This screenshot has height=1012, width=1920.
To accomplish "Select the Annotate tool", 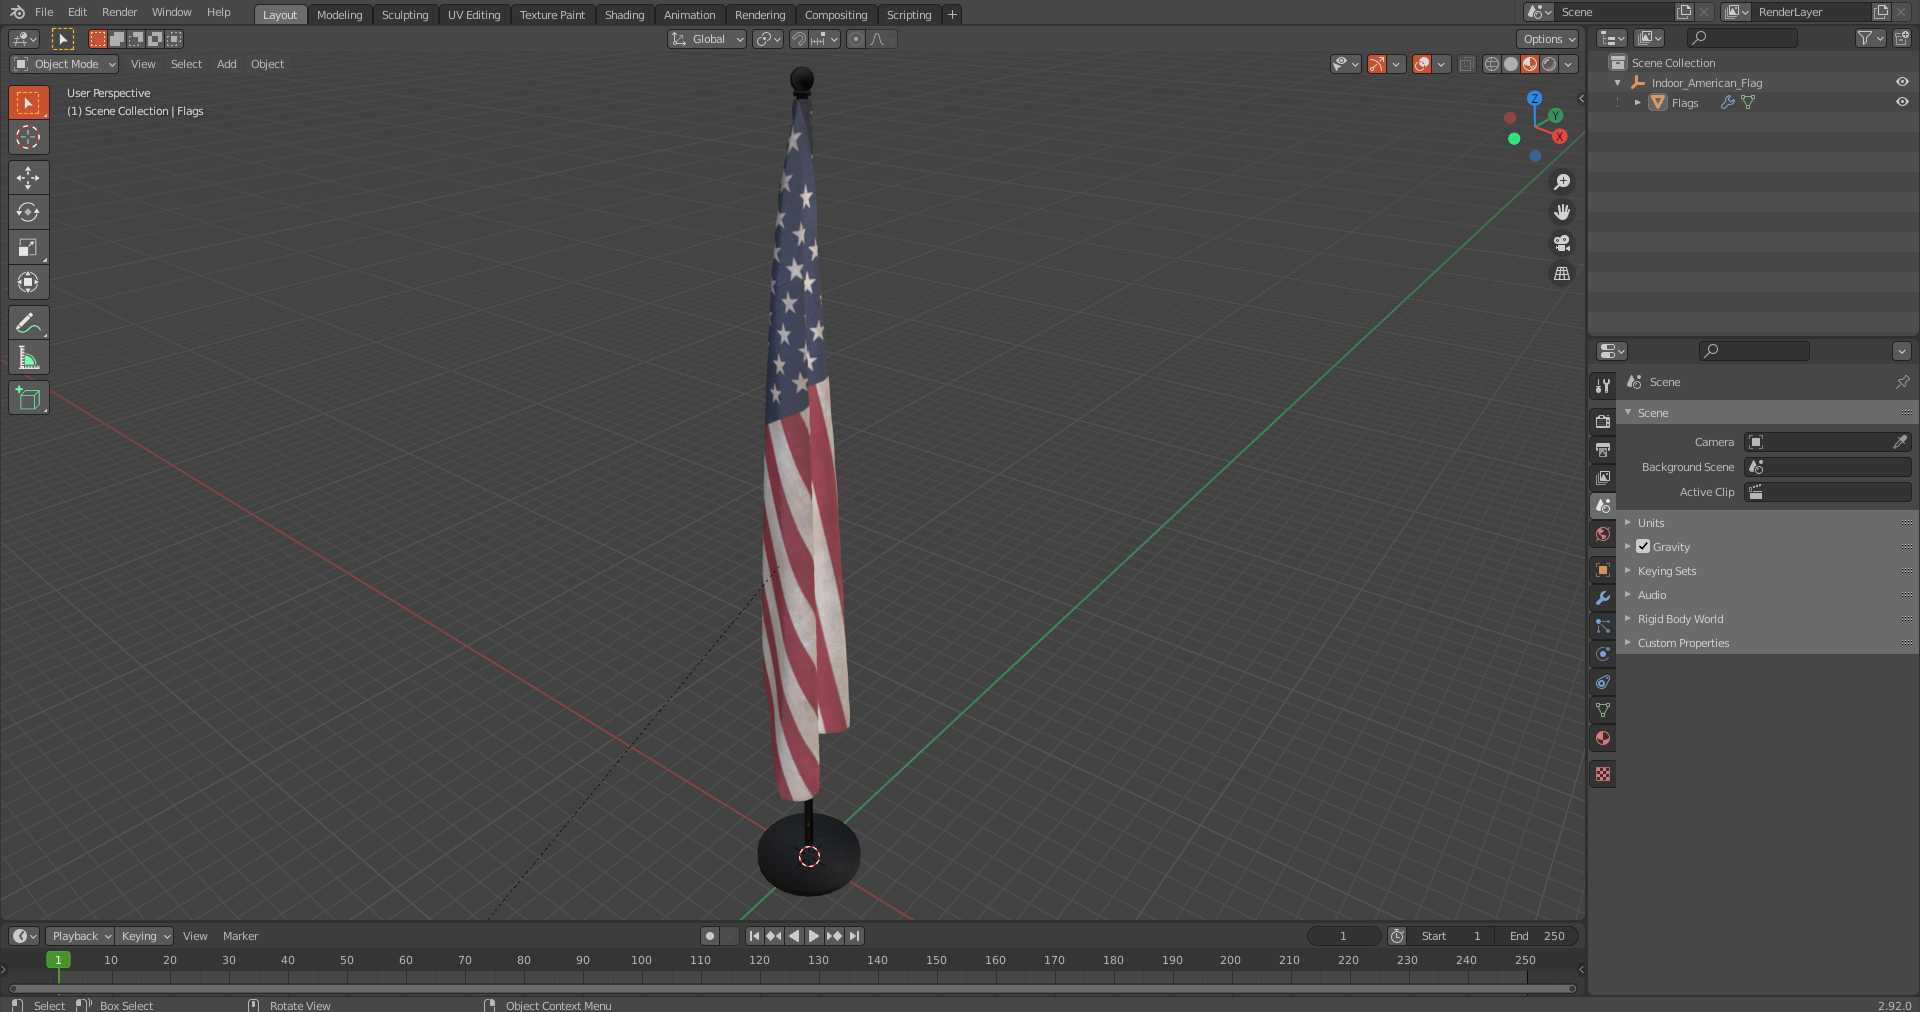I will [28, 323].
